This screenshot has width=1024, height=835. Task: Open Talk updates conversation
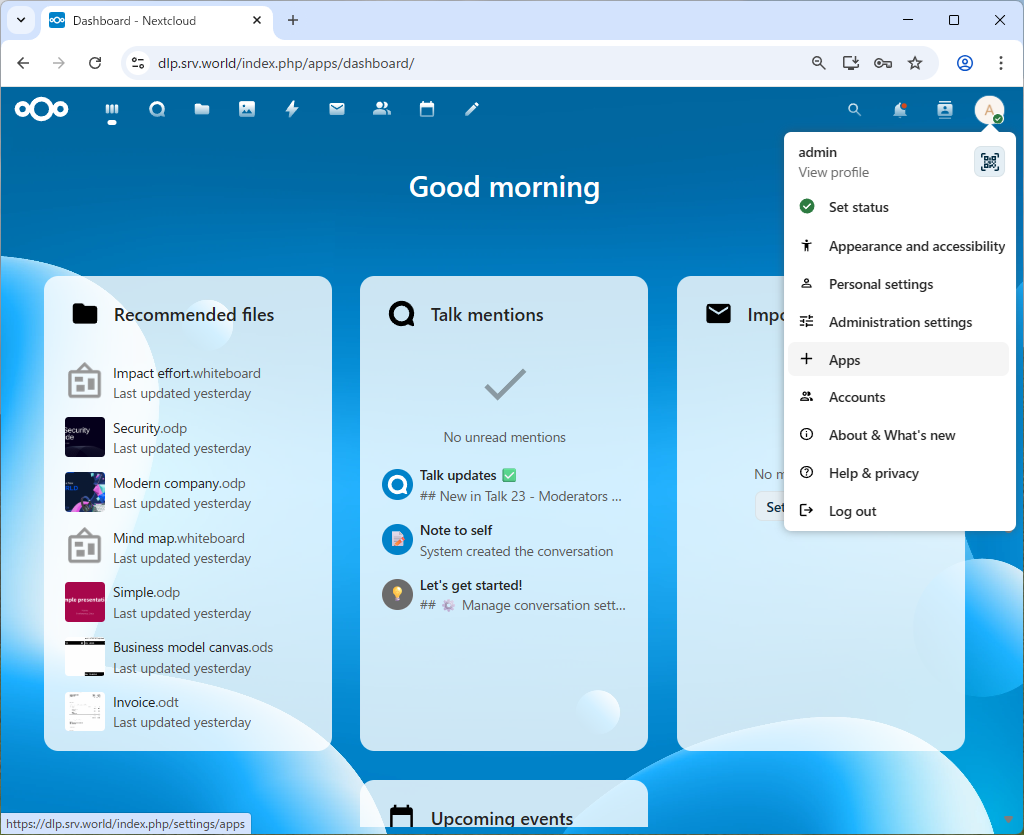pyautogui.click(x=504, y=485)
